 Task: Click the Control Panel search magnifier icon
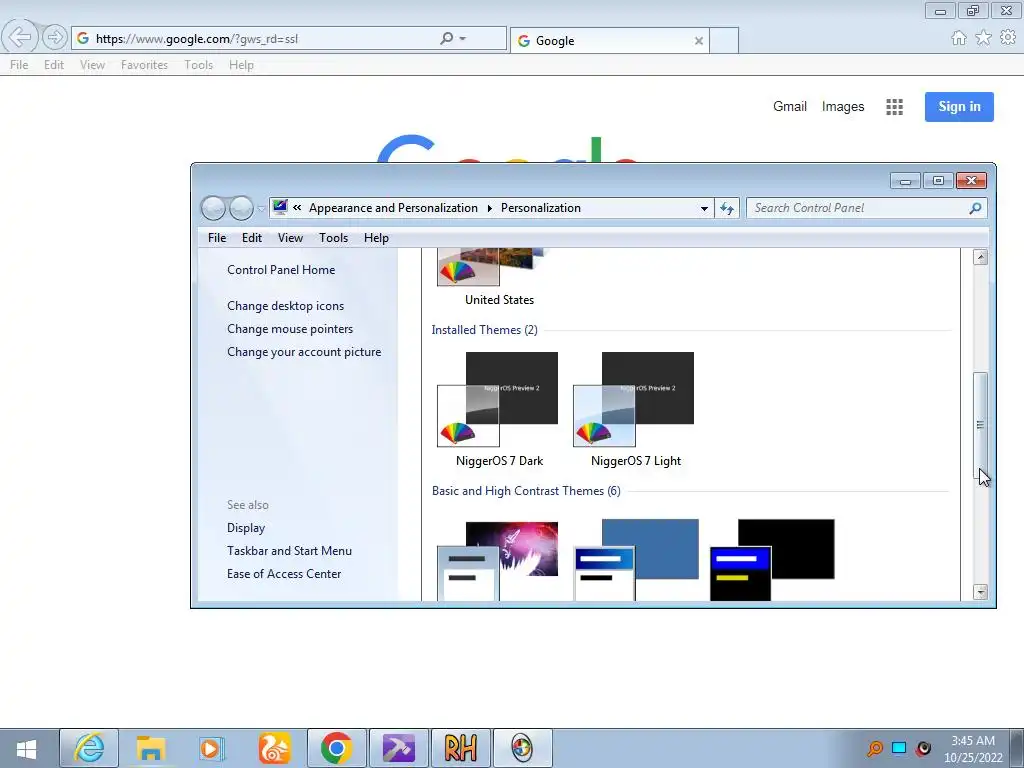coord(975,208)
